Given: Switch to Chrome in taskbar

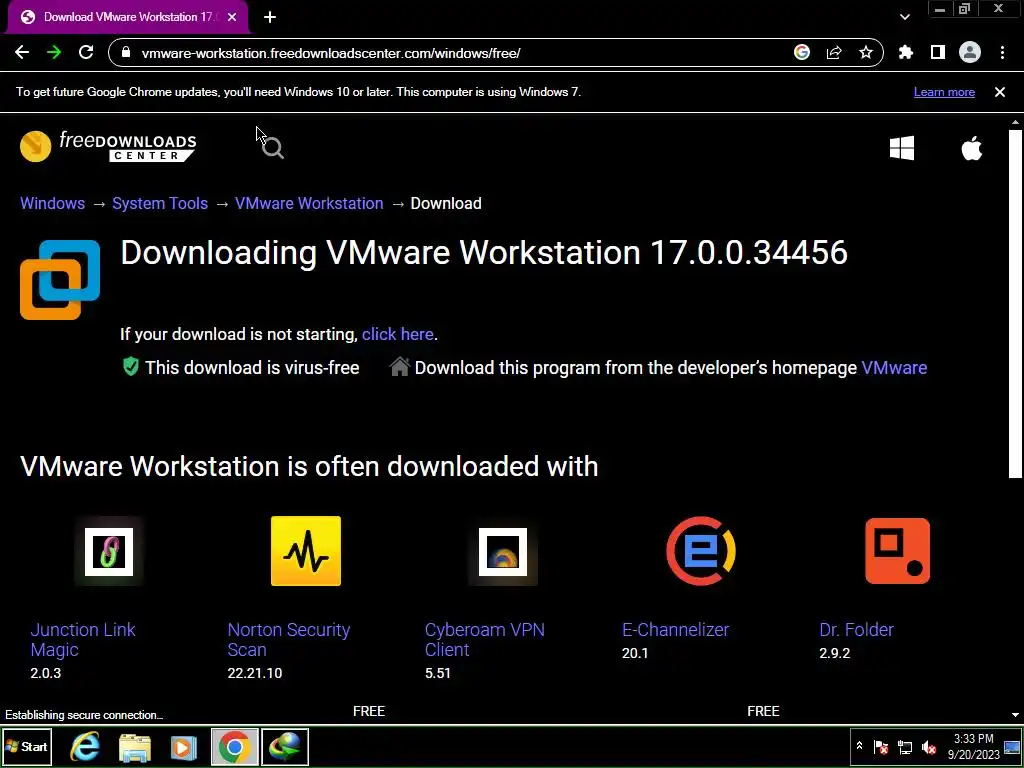Looking at the screenshot, I should [x=234, y=746].
